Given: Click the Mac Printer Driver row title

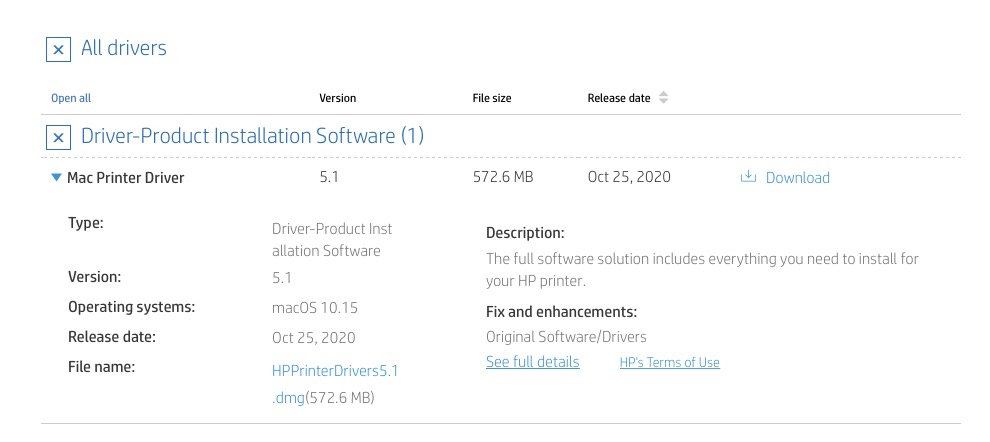Looking at the screenshot, I should click(125, 178).
